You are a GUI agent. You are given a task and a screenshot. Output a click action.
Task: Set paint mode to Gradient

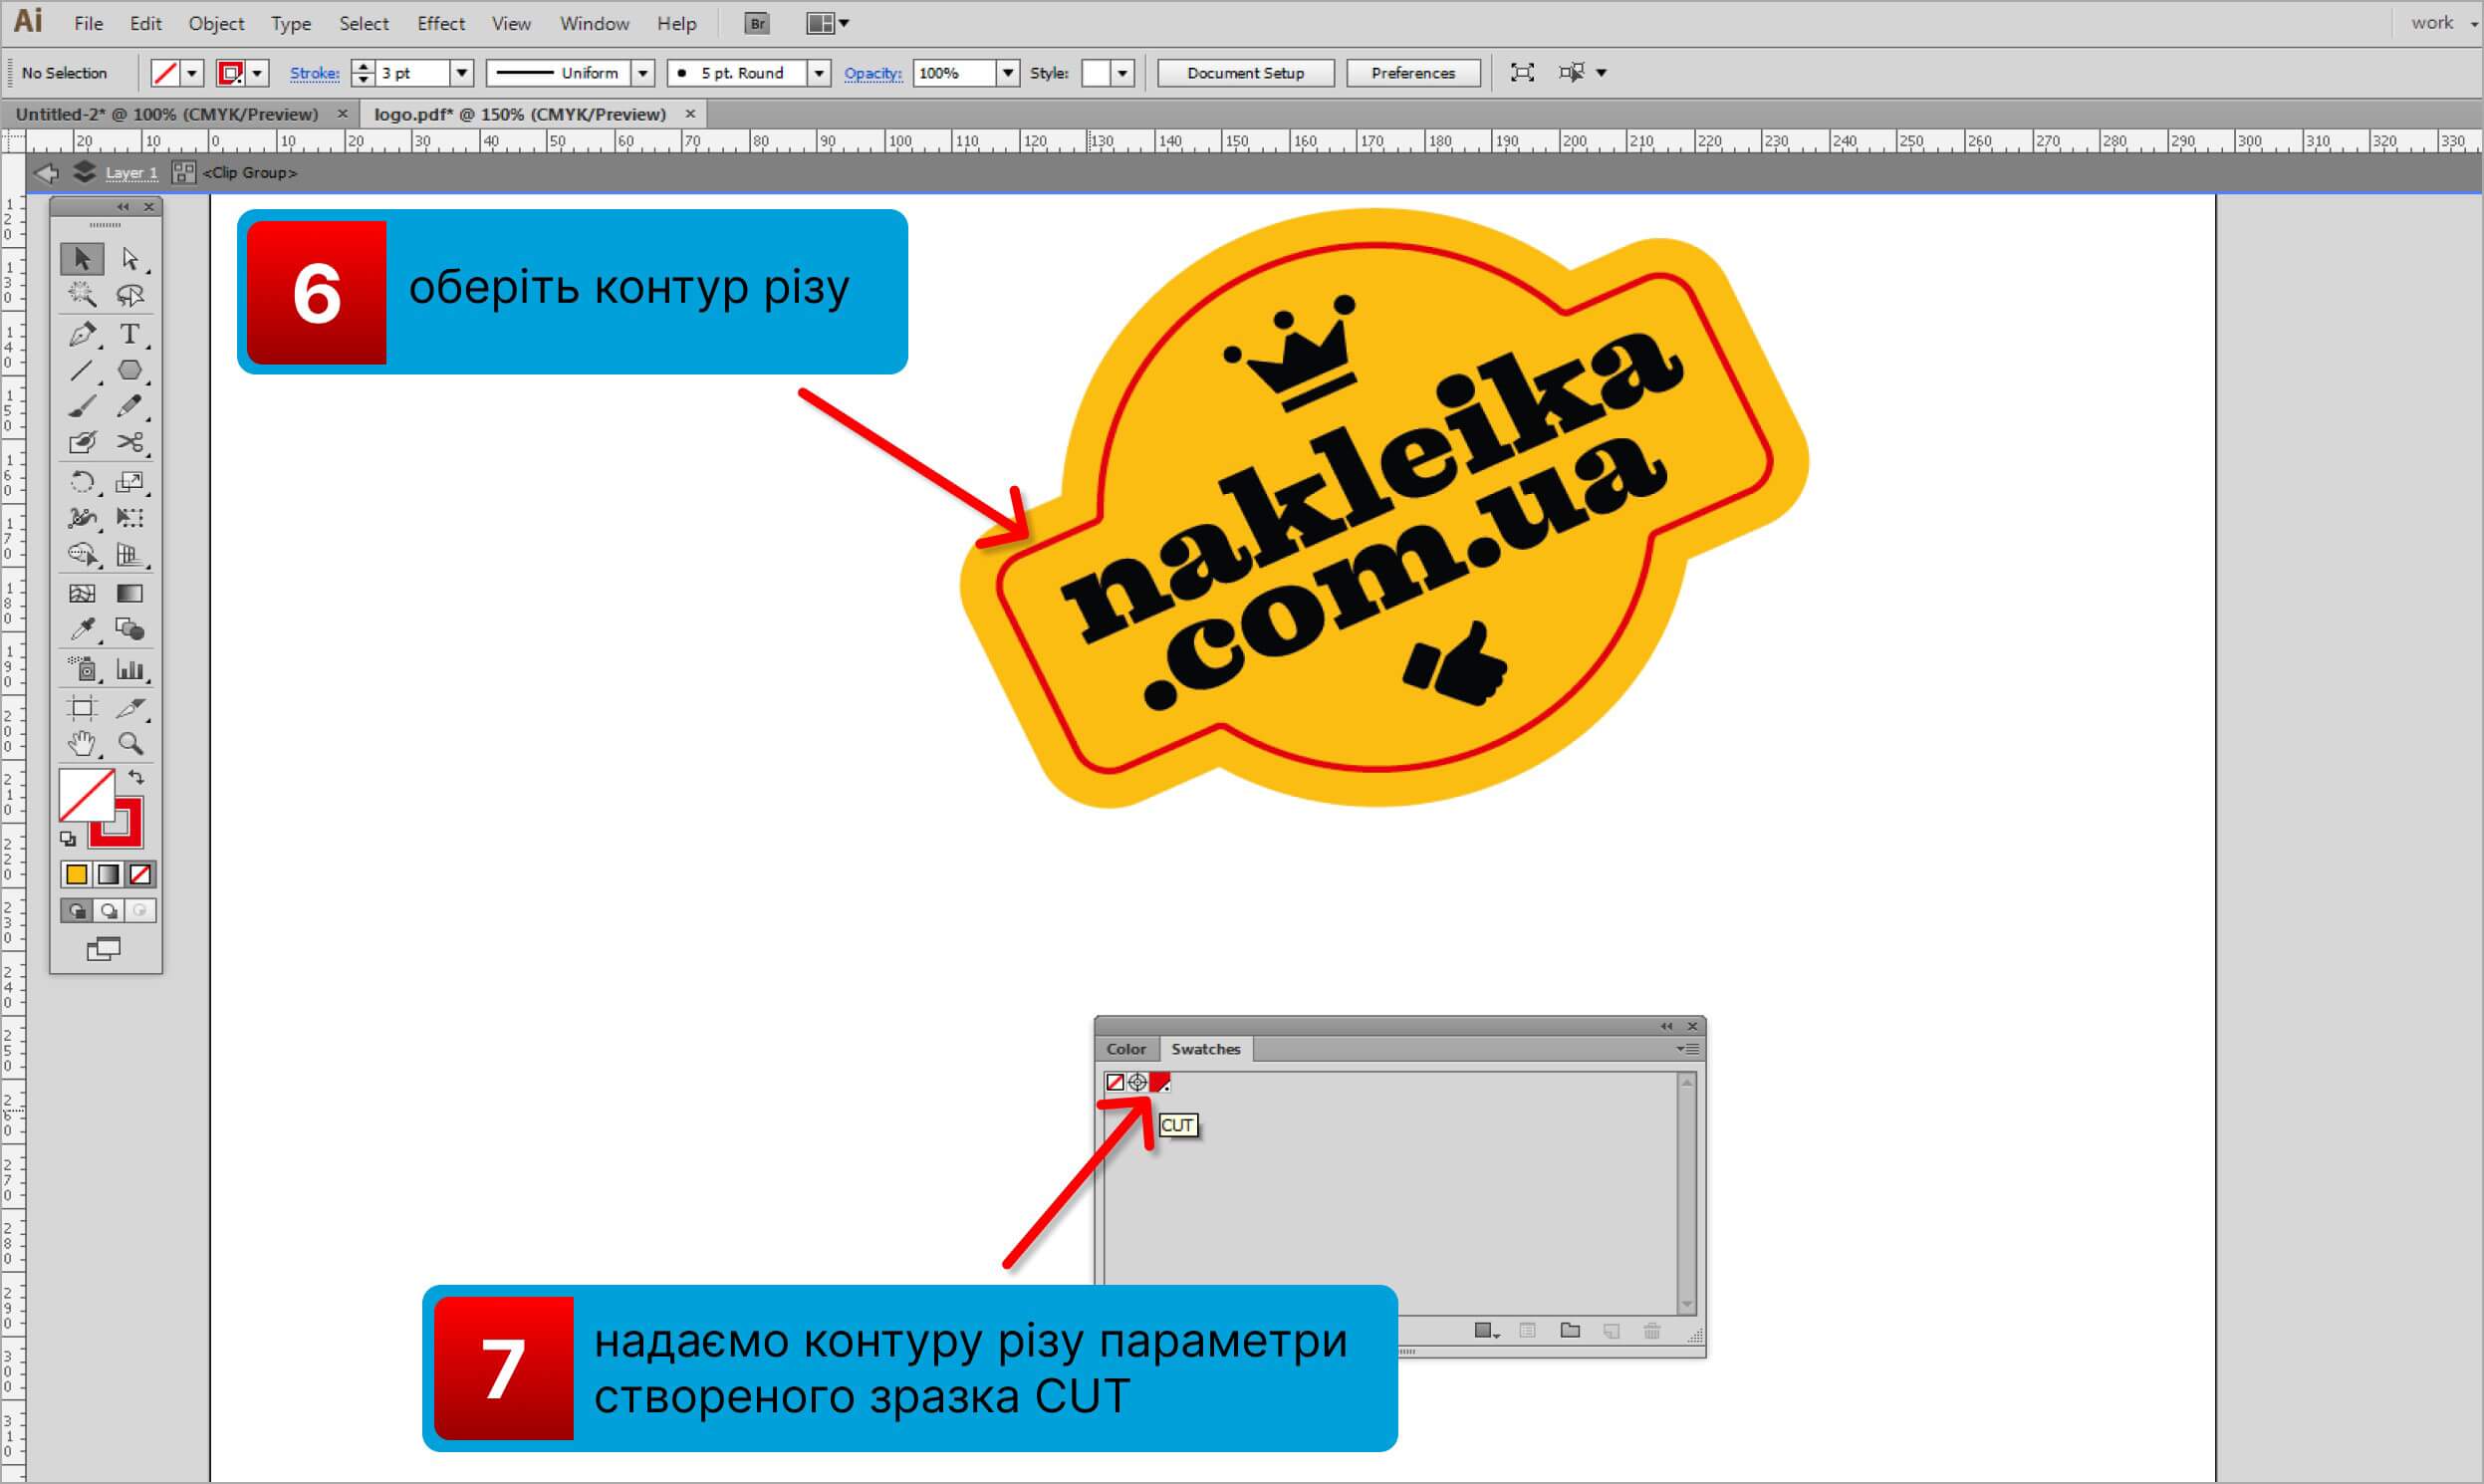[x=108, y=875]
